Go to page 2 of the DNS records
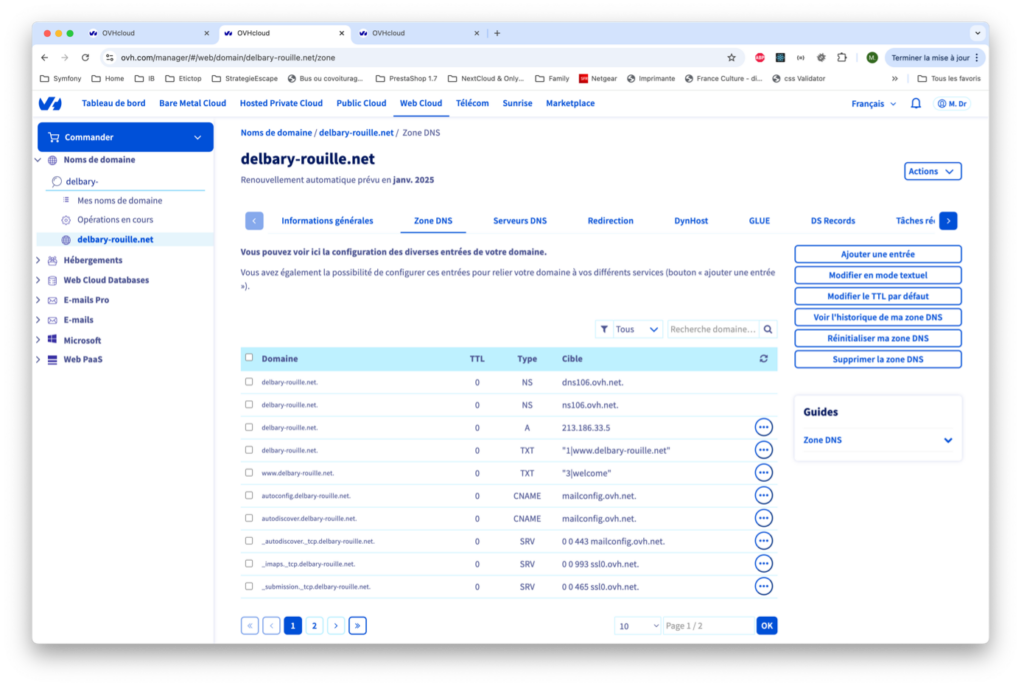Image resolution: width=1024 pixels, height=689 pixels. (x=314, y=626)
